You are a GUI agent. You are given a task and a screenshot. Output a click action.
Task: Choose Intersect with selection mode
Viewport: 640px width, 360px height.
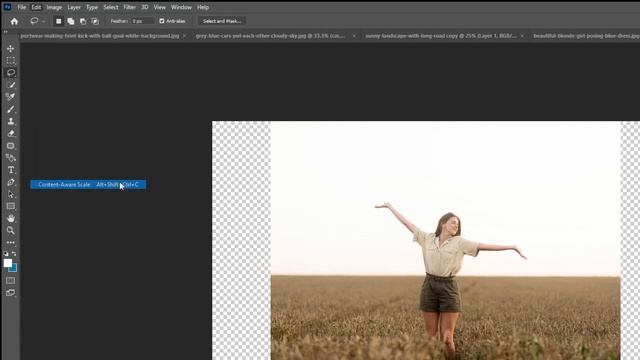click(x=96, y=21)
